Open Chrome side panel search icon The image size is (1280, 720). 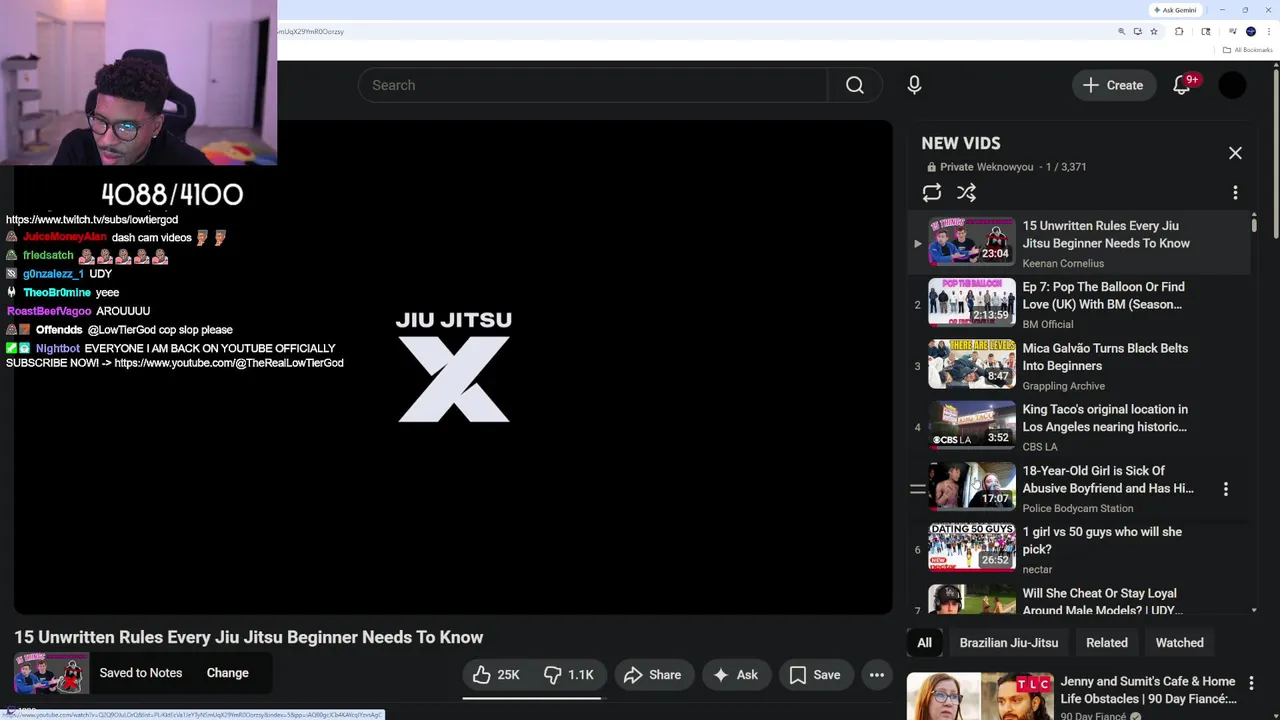(x=1206, y=31)
